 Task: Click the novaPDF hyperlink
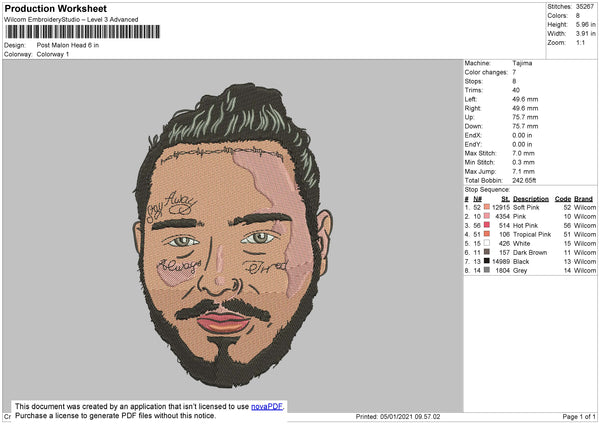[x=267, y=406]
